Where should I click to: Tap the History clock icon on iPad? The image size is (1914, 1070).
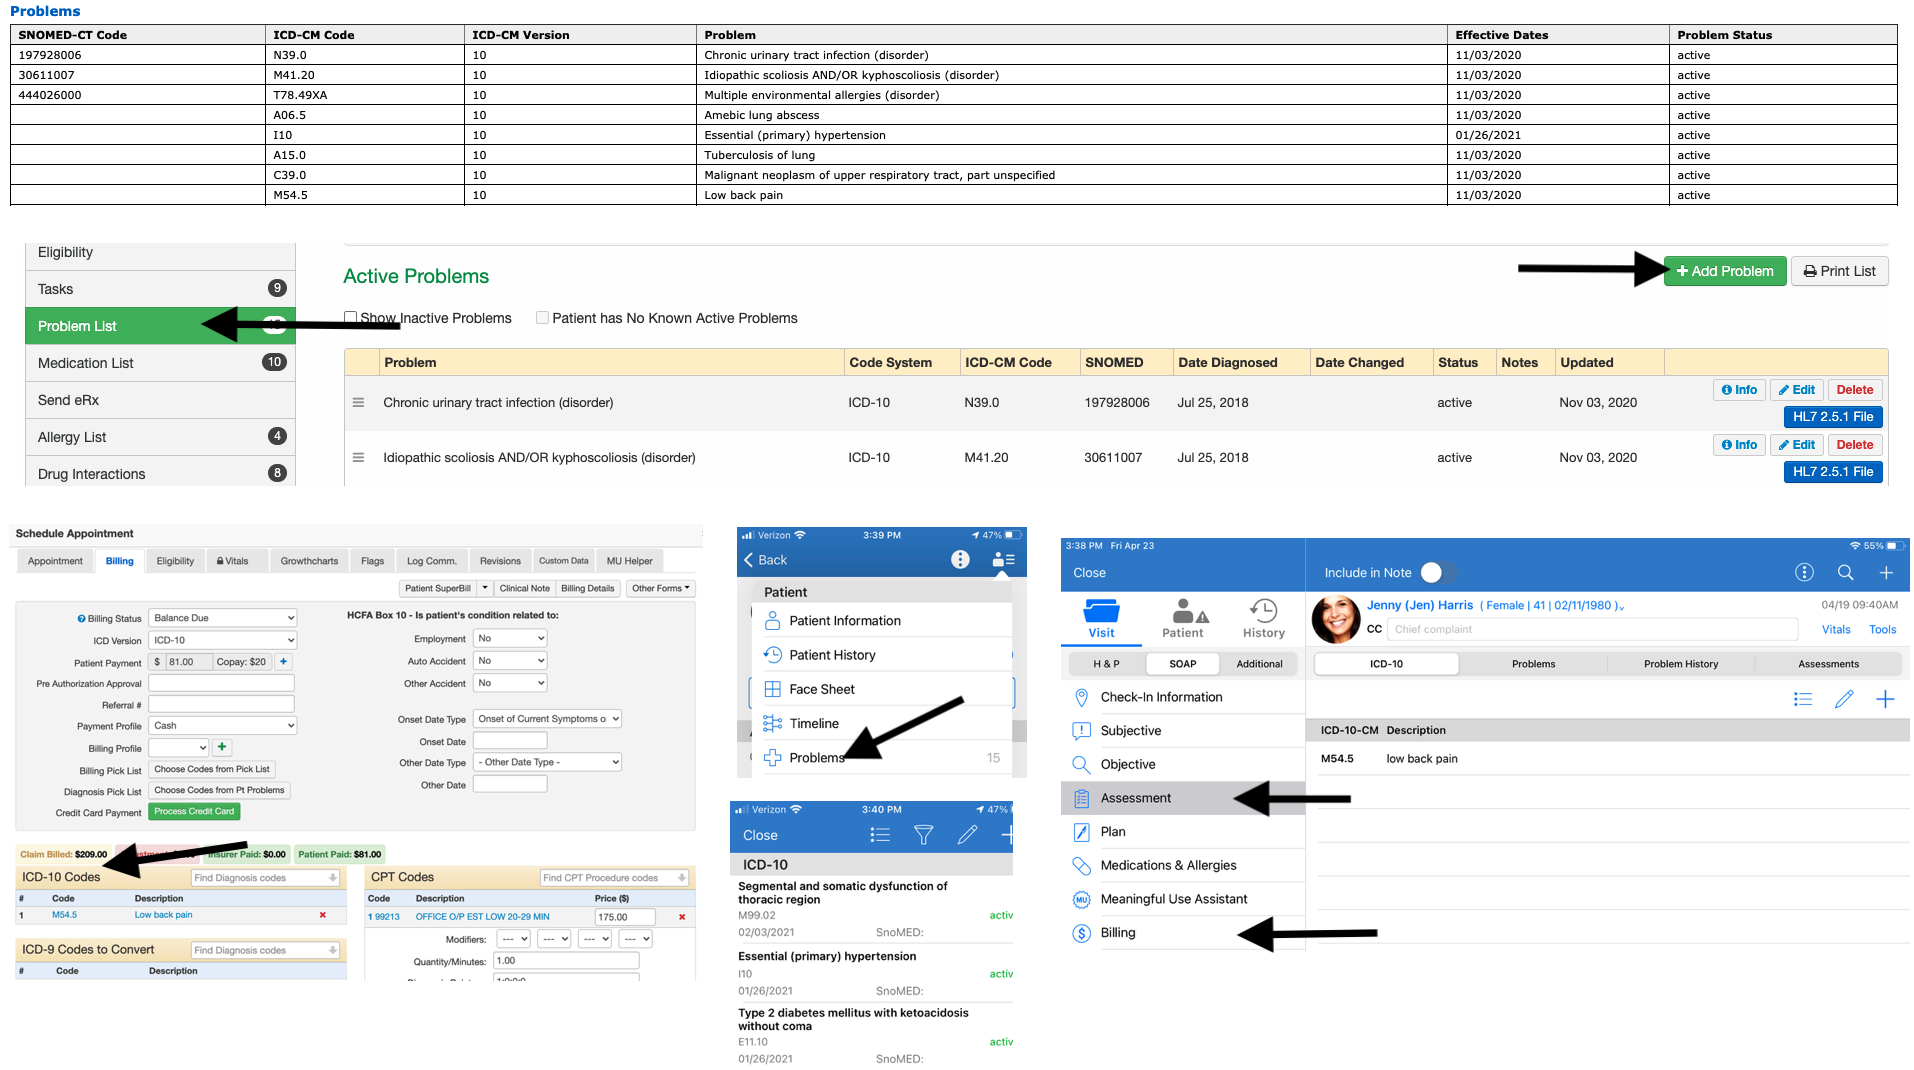coord(1263,611)
